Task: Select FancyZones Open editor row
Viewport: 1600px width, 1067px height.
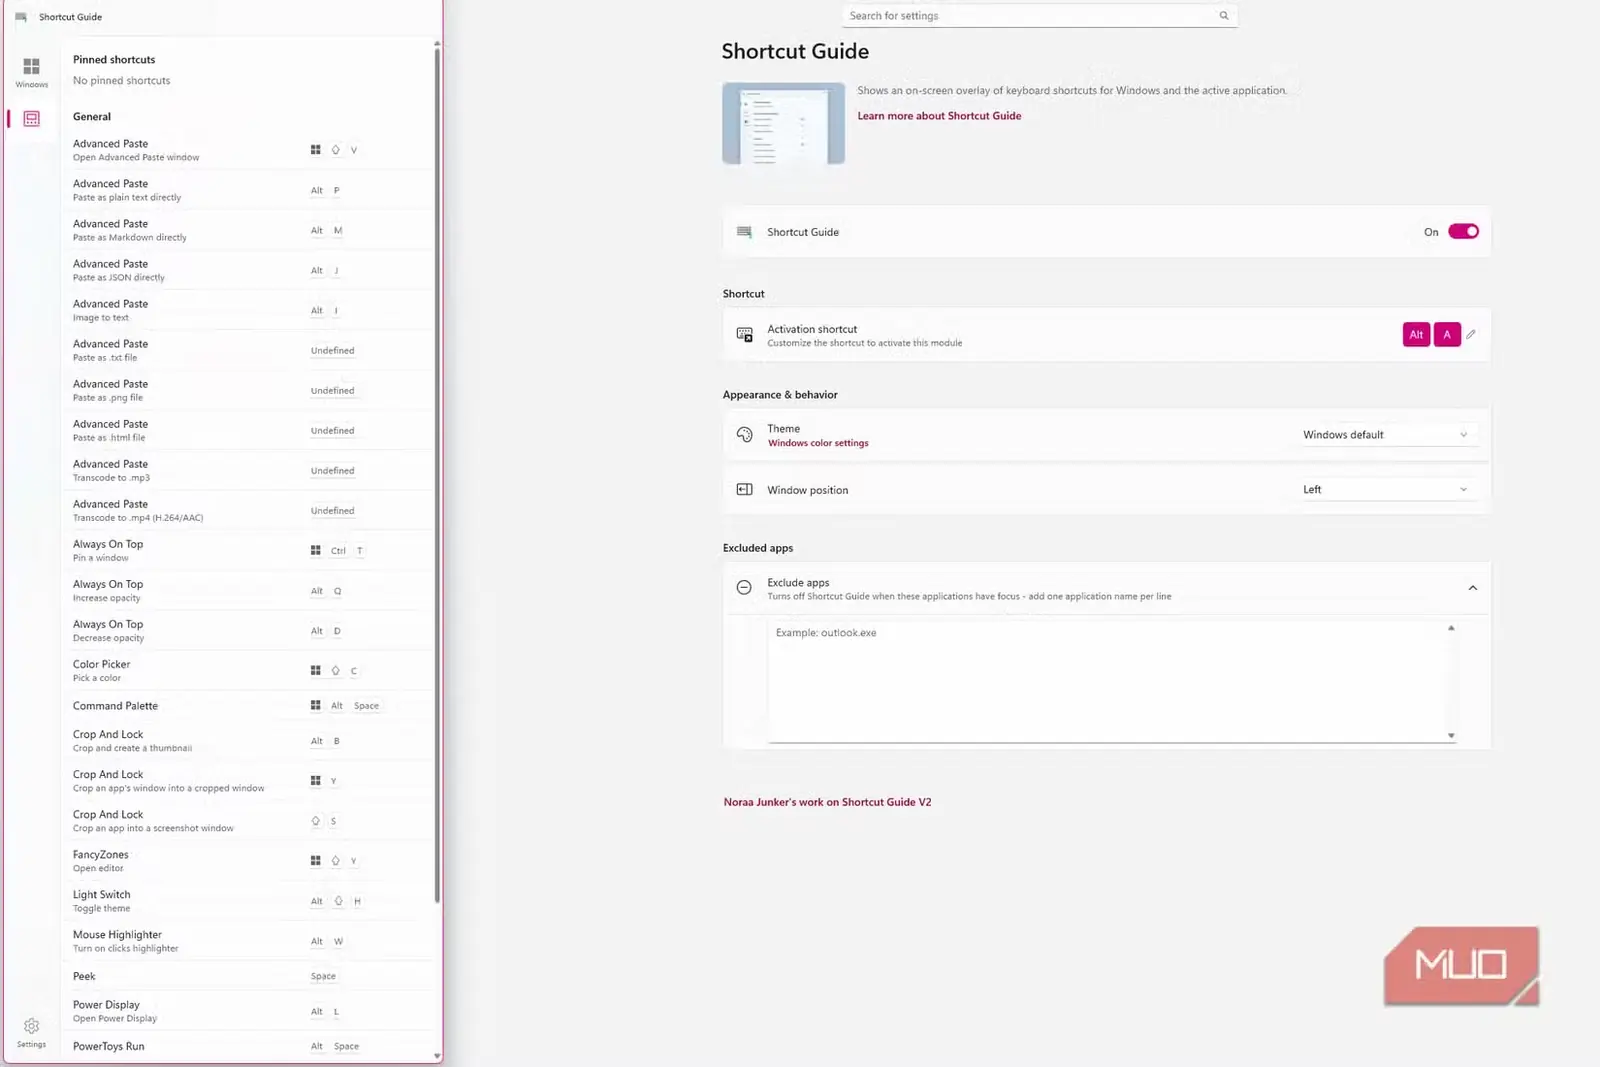Action: (x=247, y=860)
